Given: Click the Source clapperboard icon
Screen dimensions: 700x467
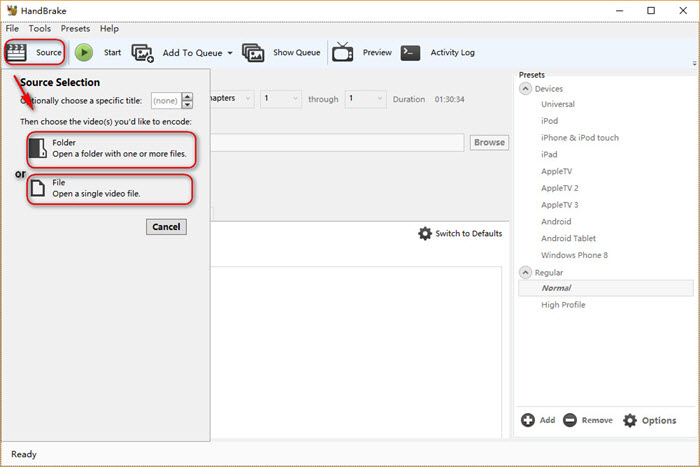Looking at the screenshot, I should pyautogui.click(x=16, y=52).
